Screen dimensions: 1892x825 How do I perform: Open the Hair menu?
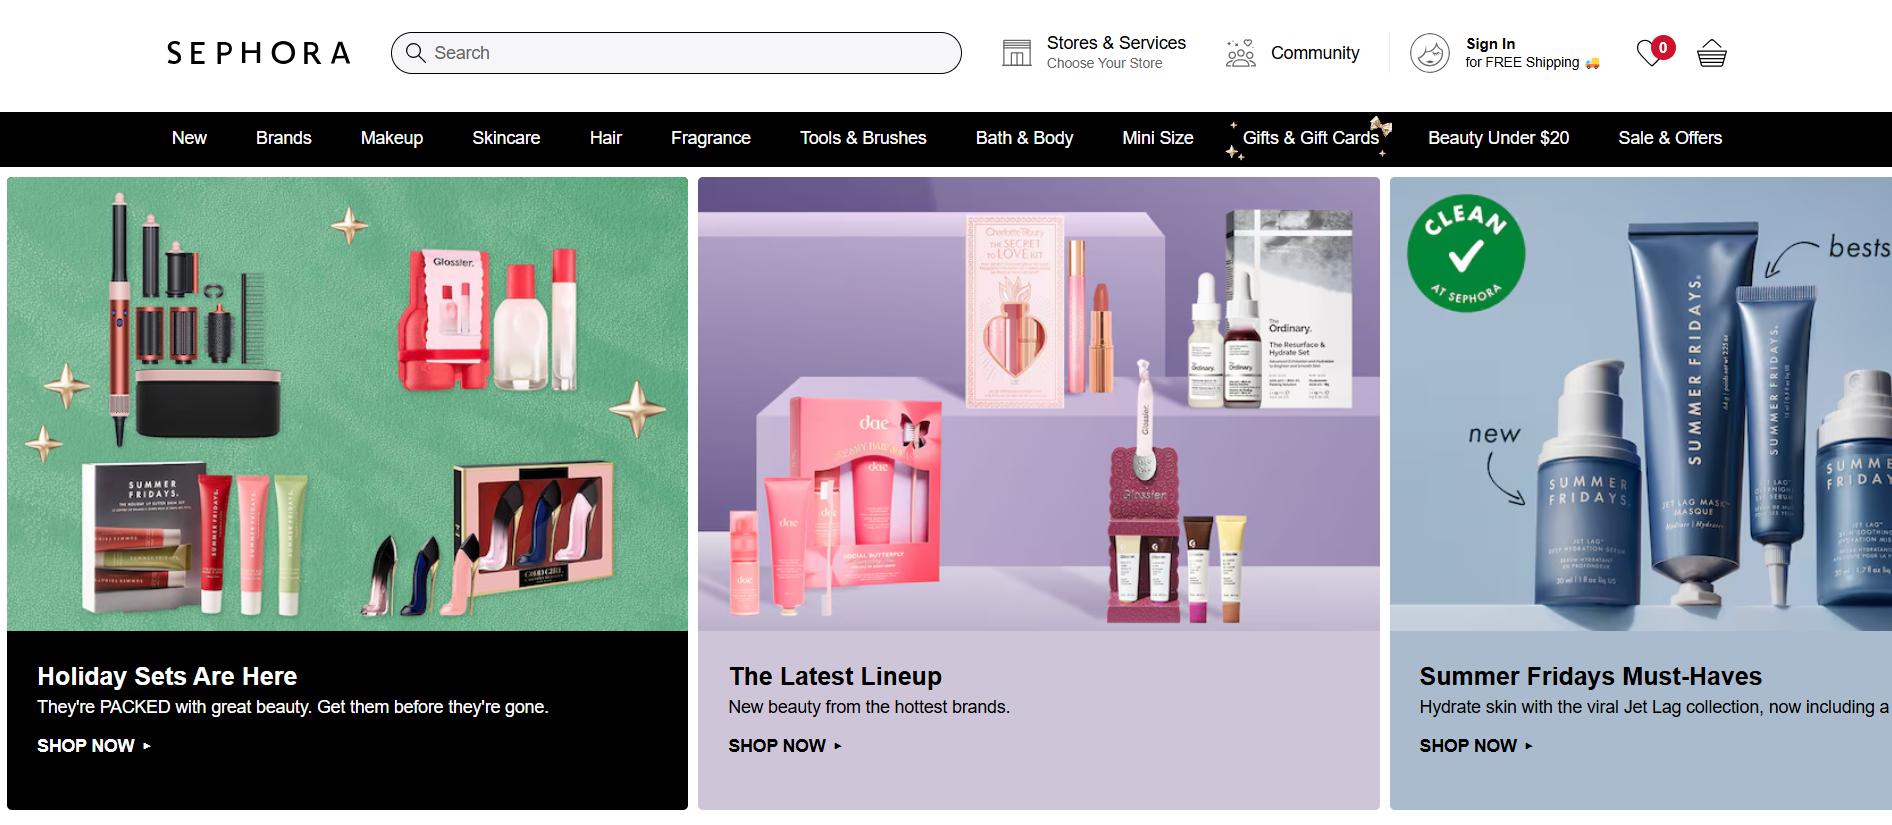click(606, 138)
